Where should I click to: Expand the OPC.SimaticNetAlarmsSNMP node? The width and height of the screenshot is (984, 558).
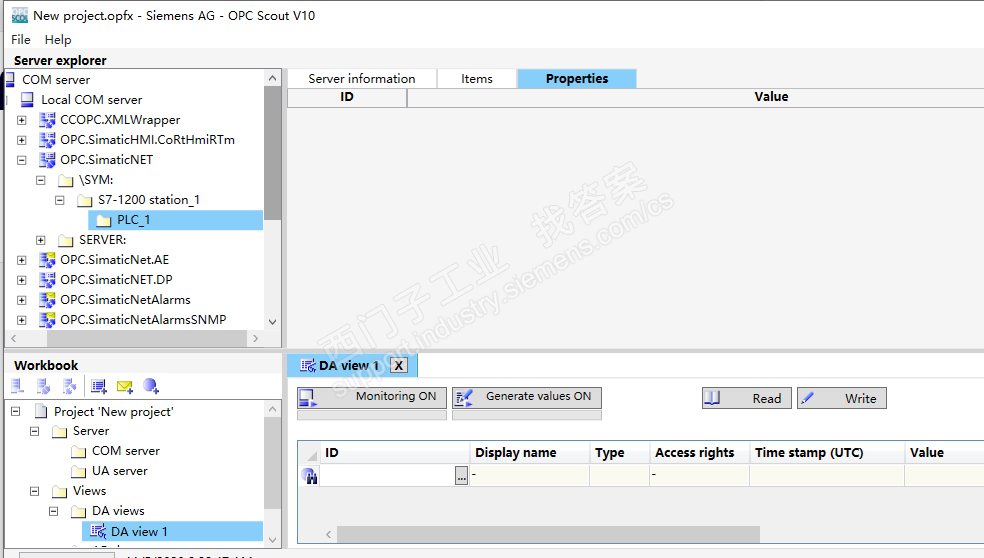pos(22,320)
